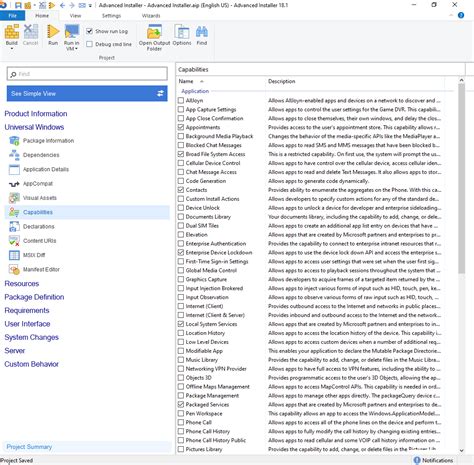
Task: Click the Cancel build icon
Action: tap(30, 32)
